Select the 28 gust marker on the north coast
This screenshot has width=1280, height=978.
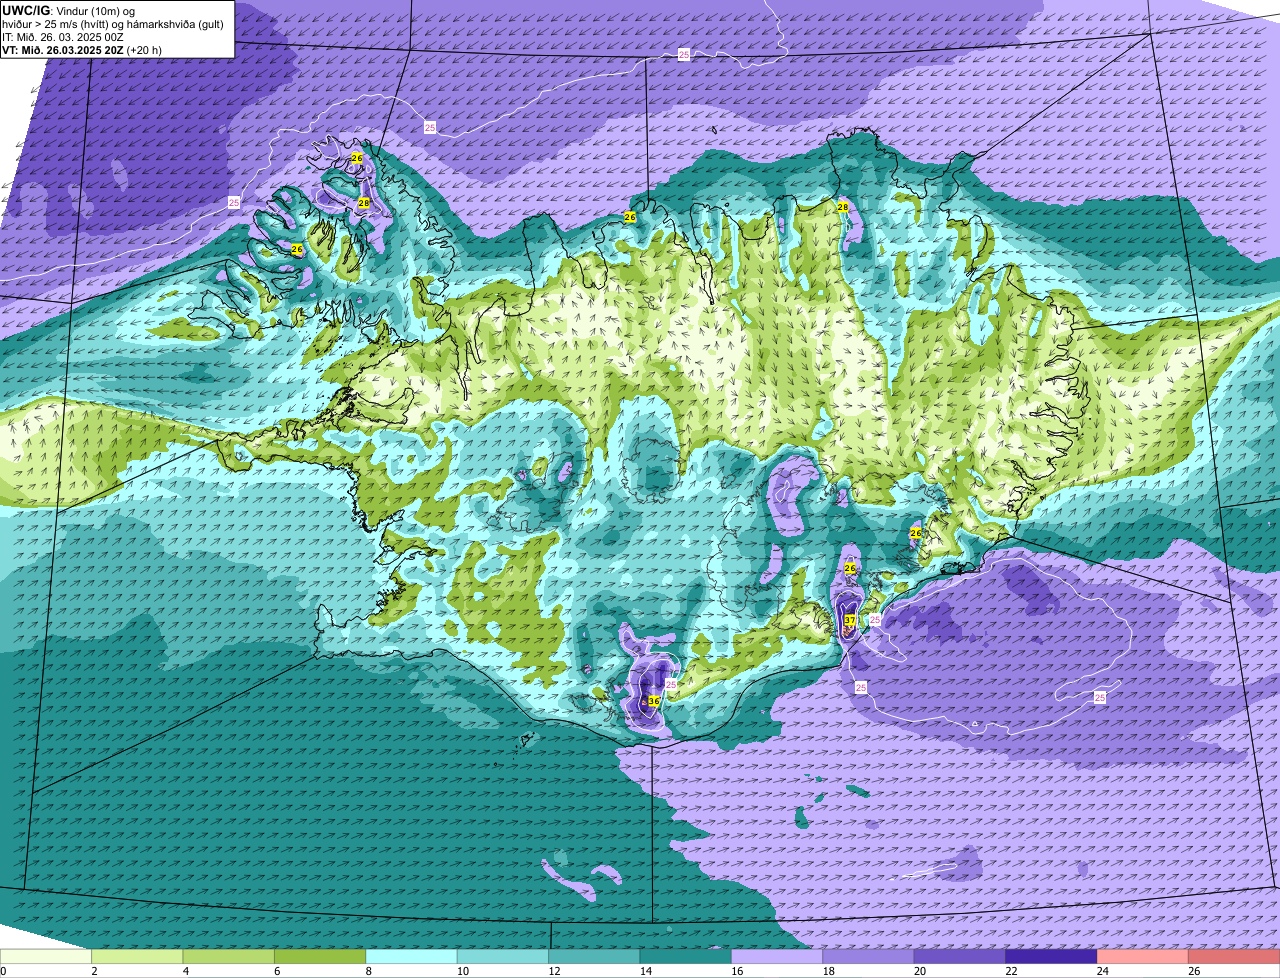[x=843, y=207]
